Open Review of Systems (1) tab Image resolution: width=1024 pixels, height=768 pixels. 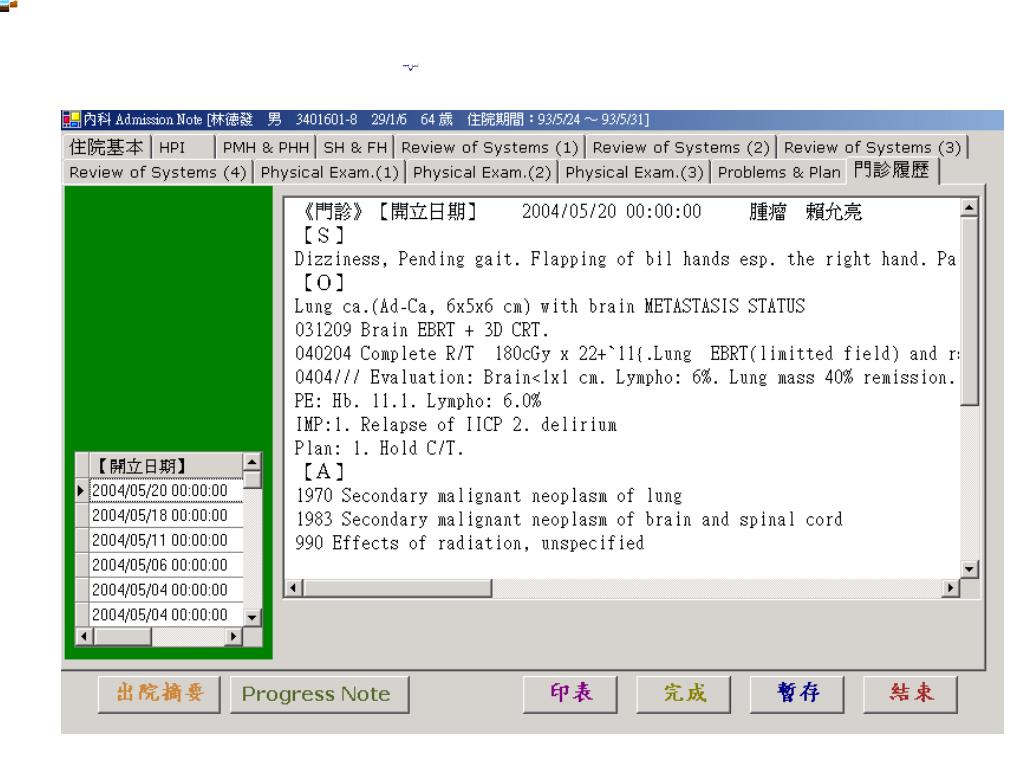click(489, 148)
